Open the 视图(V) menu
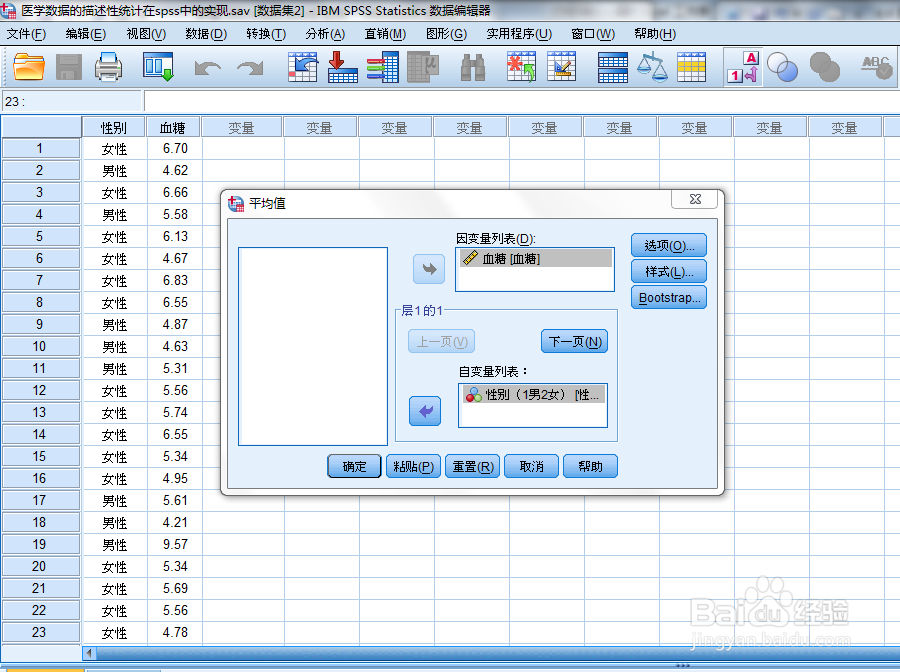Viewport: 900px width, 672px height. tap(146, 34)
